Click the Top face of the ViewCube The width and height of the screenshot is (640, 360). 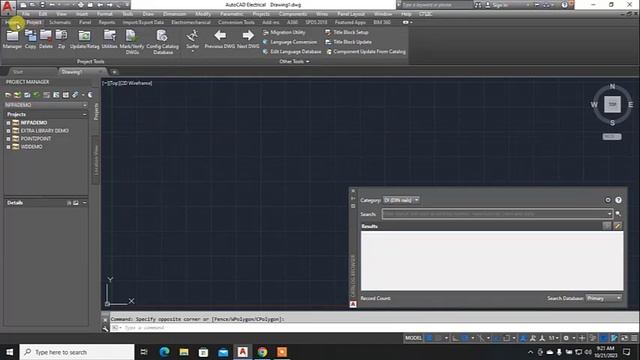(x=612, y=104)
